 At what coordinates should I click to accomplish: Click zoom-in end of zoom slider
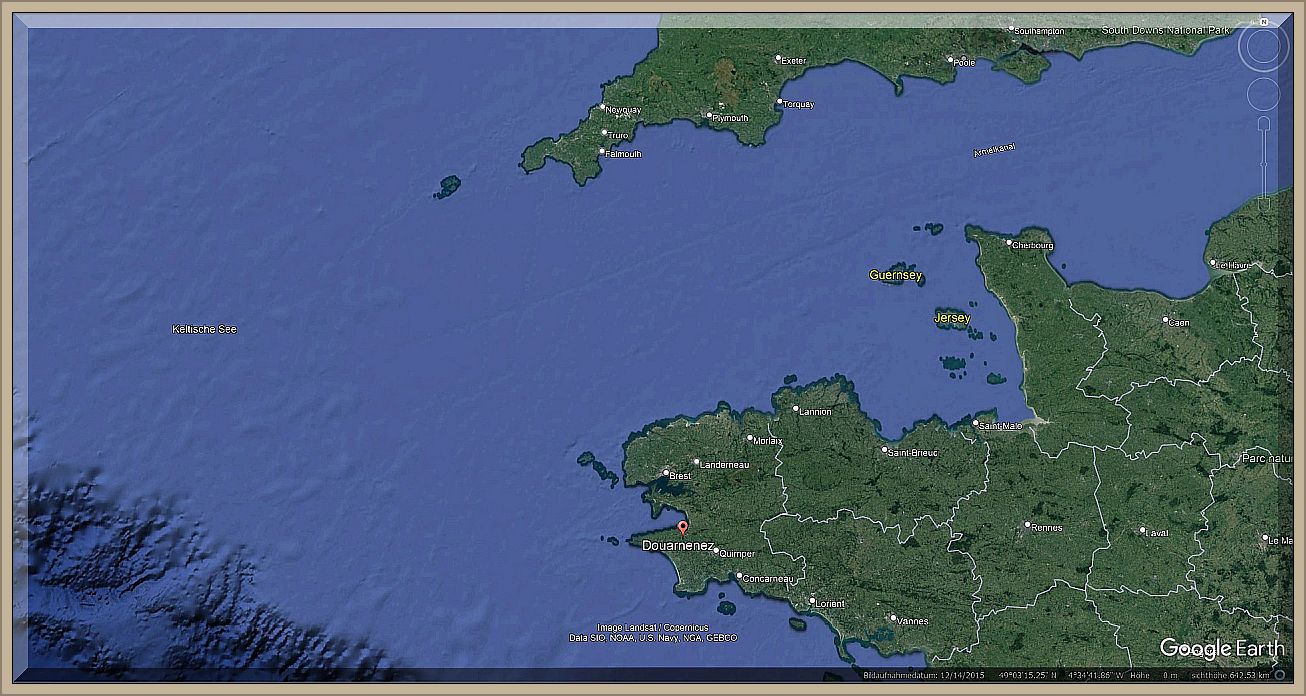pyautogui.click(x=1263, y=124)
